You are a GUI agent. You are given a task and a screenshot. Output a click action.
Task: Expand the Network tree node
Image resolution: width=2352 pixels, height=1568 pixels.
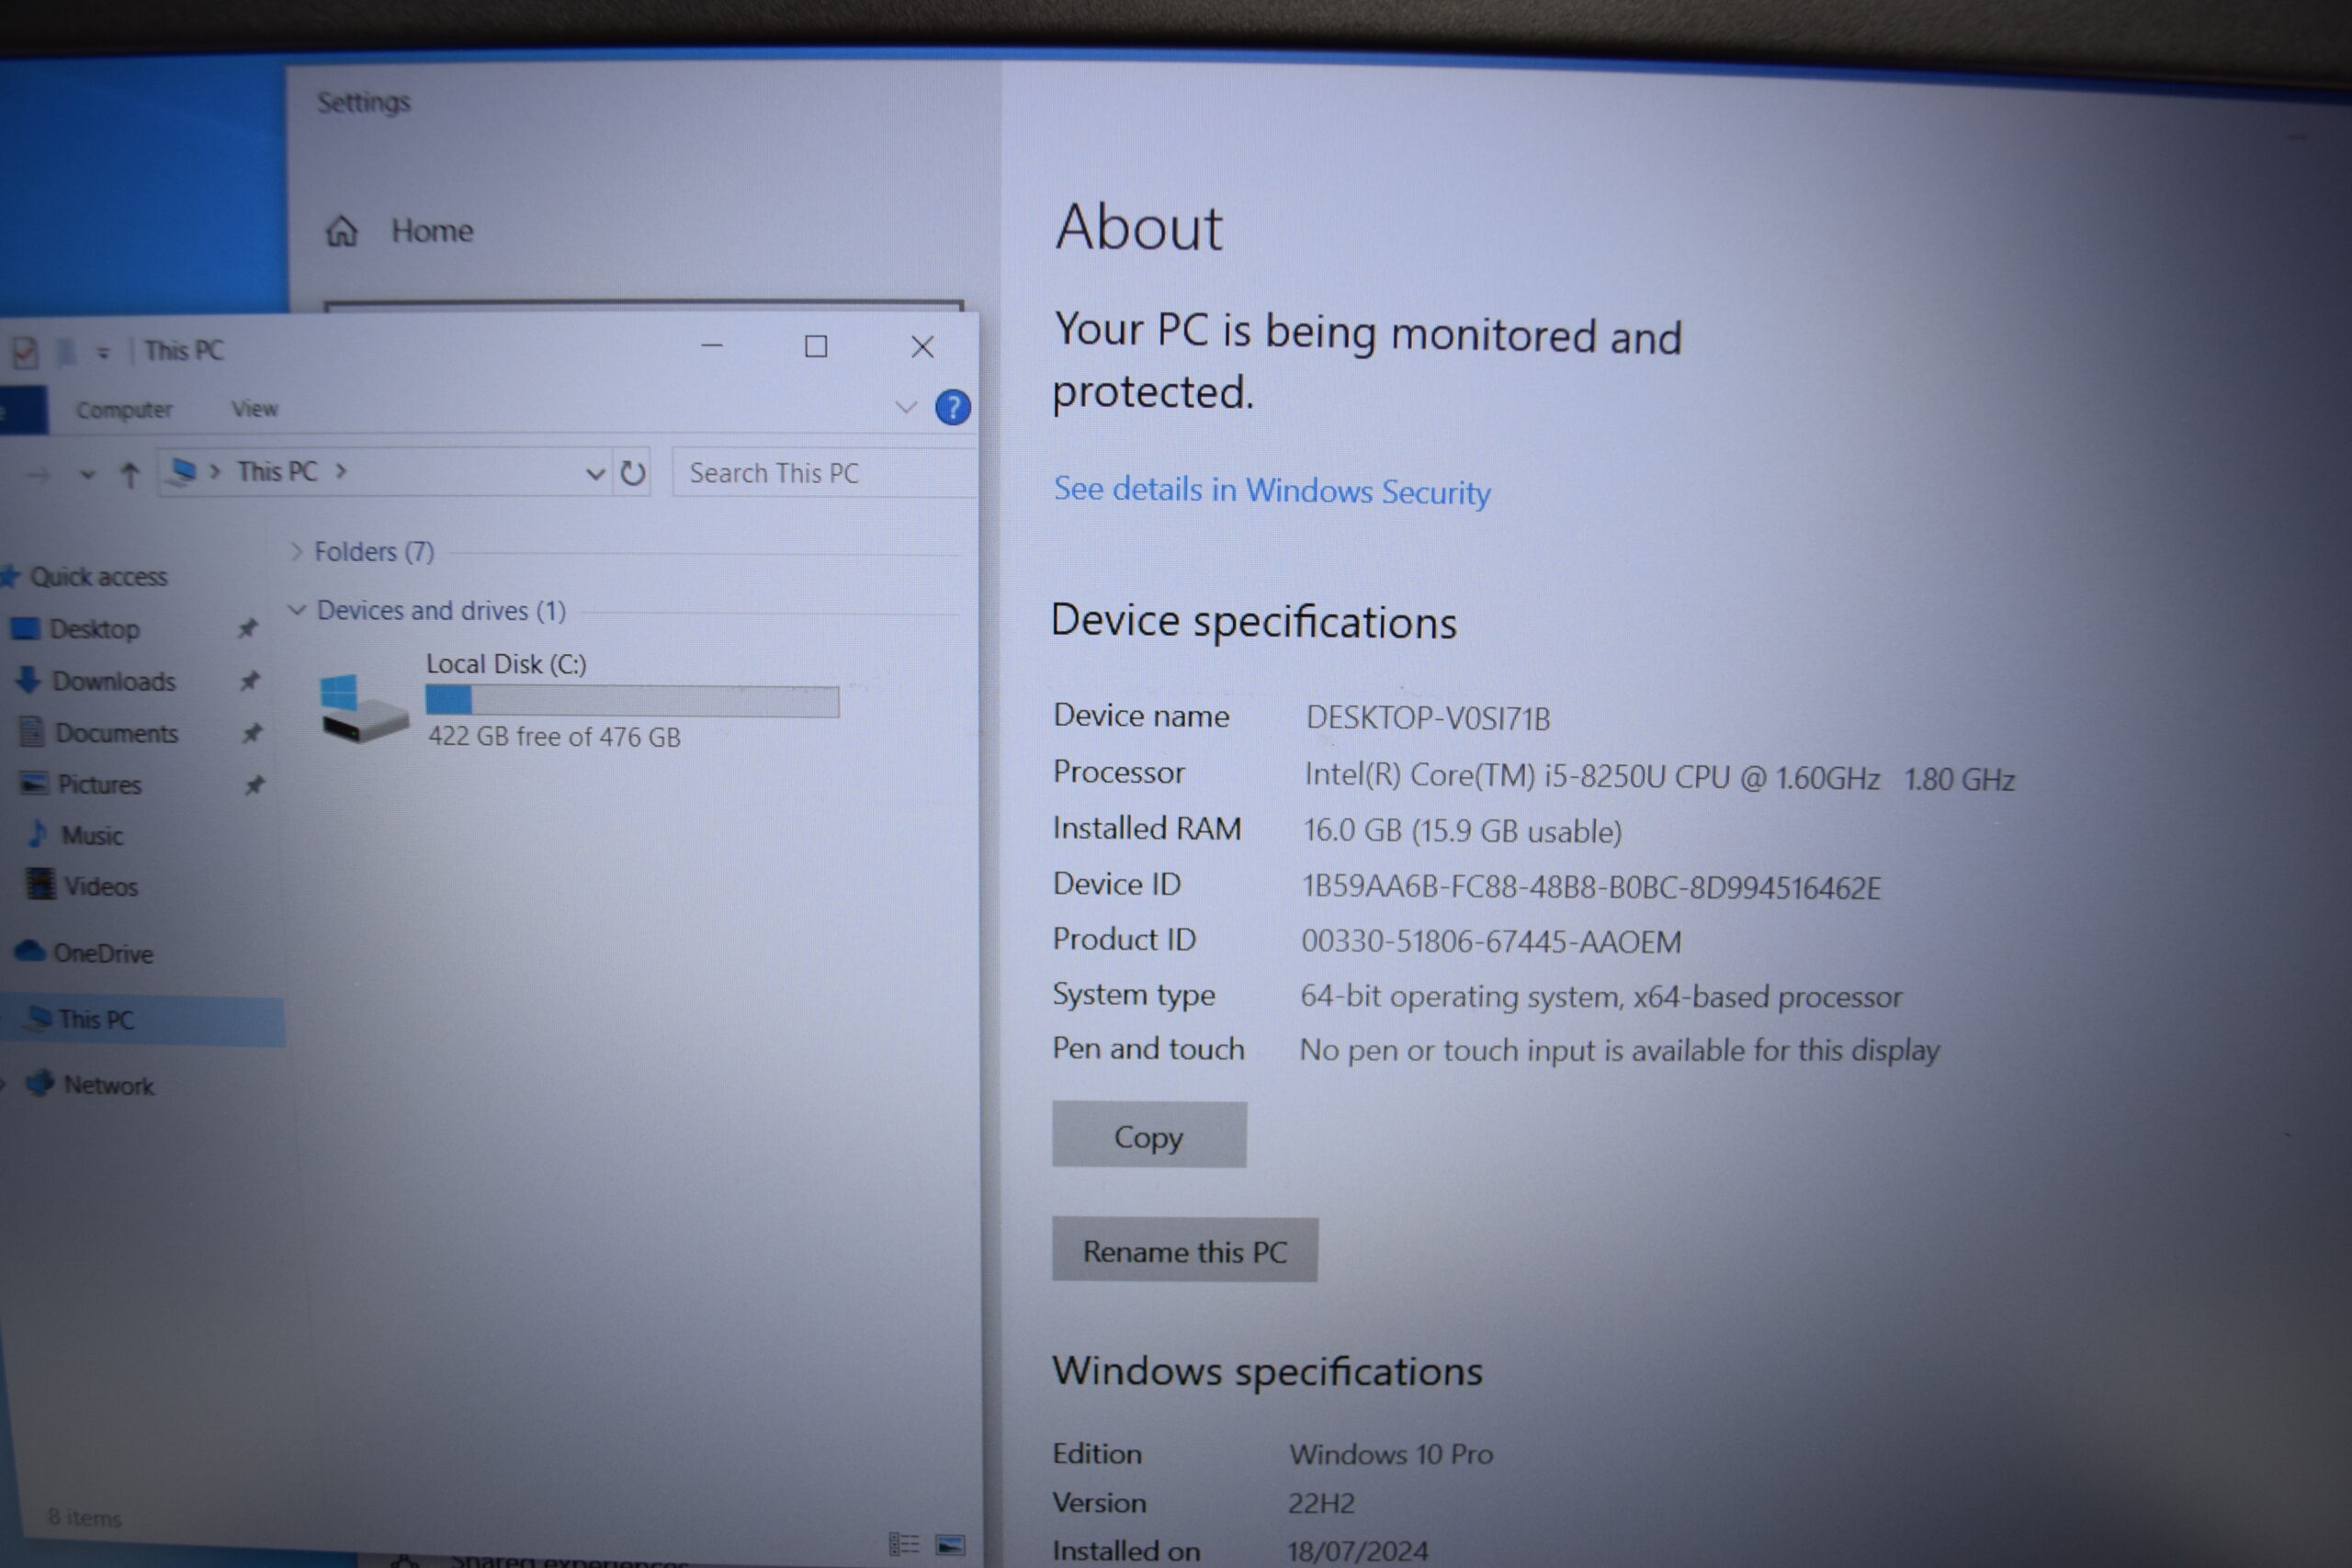point(4,1082)
